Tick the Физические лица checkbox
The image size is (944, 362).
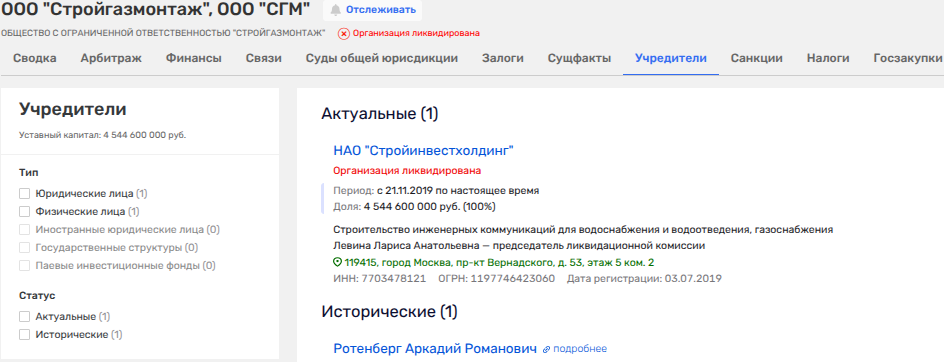(25, 212)
